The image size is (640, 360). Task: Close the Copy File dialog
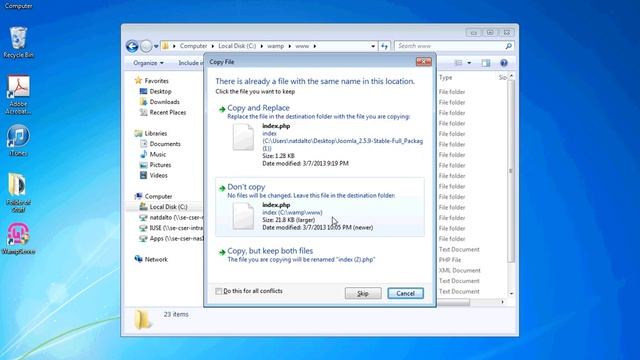(x=424, y=62)
